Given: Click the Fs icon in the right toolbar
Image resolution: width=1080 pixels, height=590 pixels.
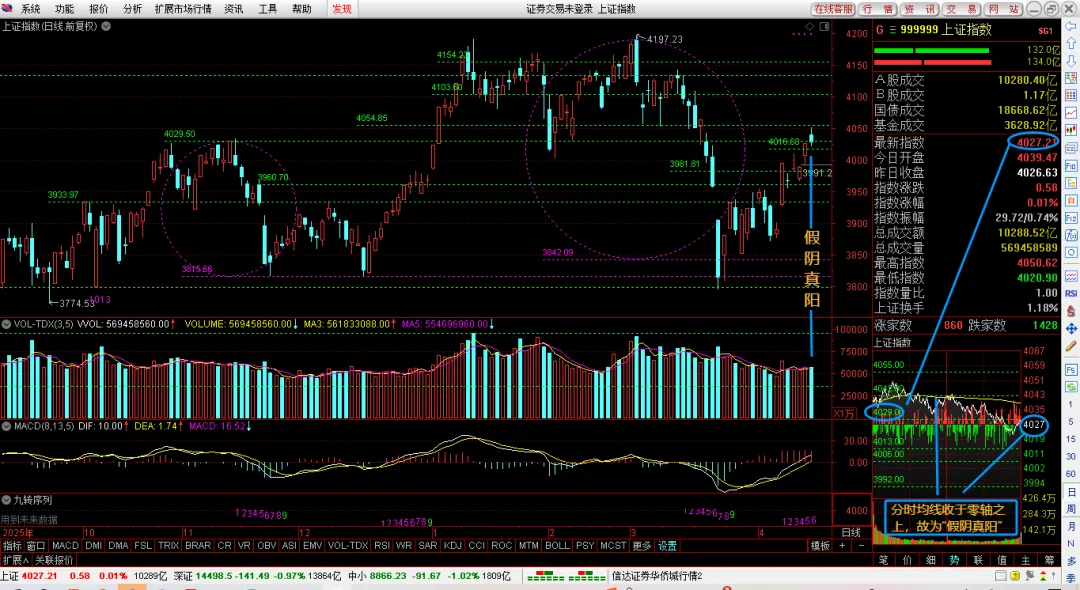Looking at the screenshot, I should 1071,370.
